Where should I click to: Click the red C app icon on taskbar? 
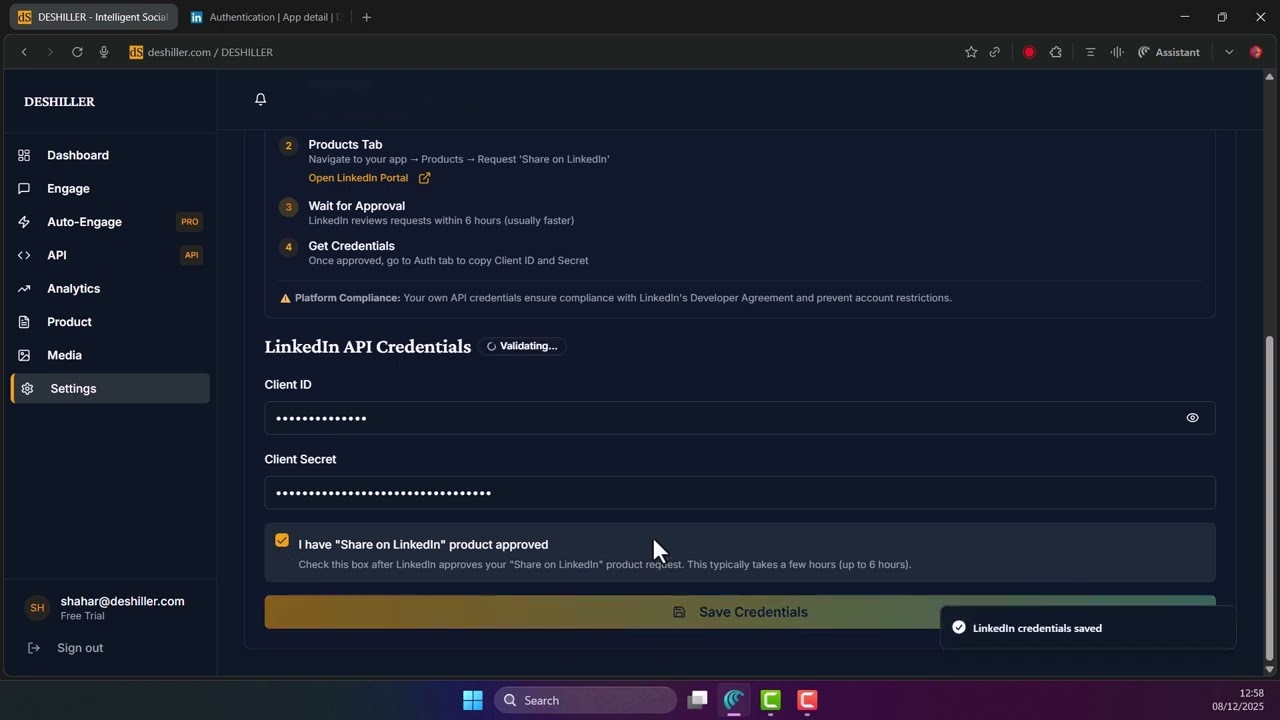point(807,700)
